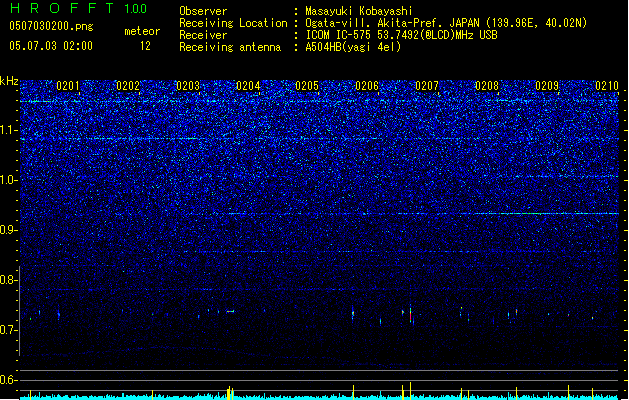Click time marker 0206

[x=367, y=86]
